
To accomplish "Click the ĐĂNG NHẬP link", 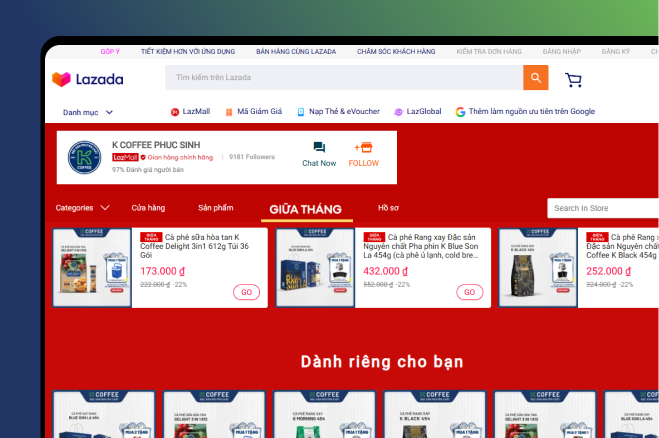I will click(x=561, y=52).
